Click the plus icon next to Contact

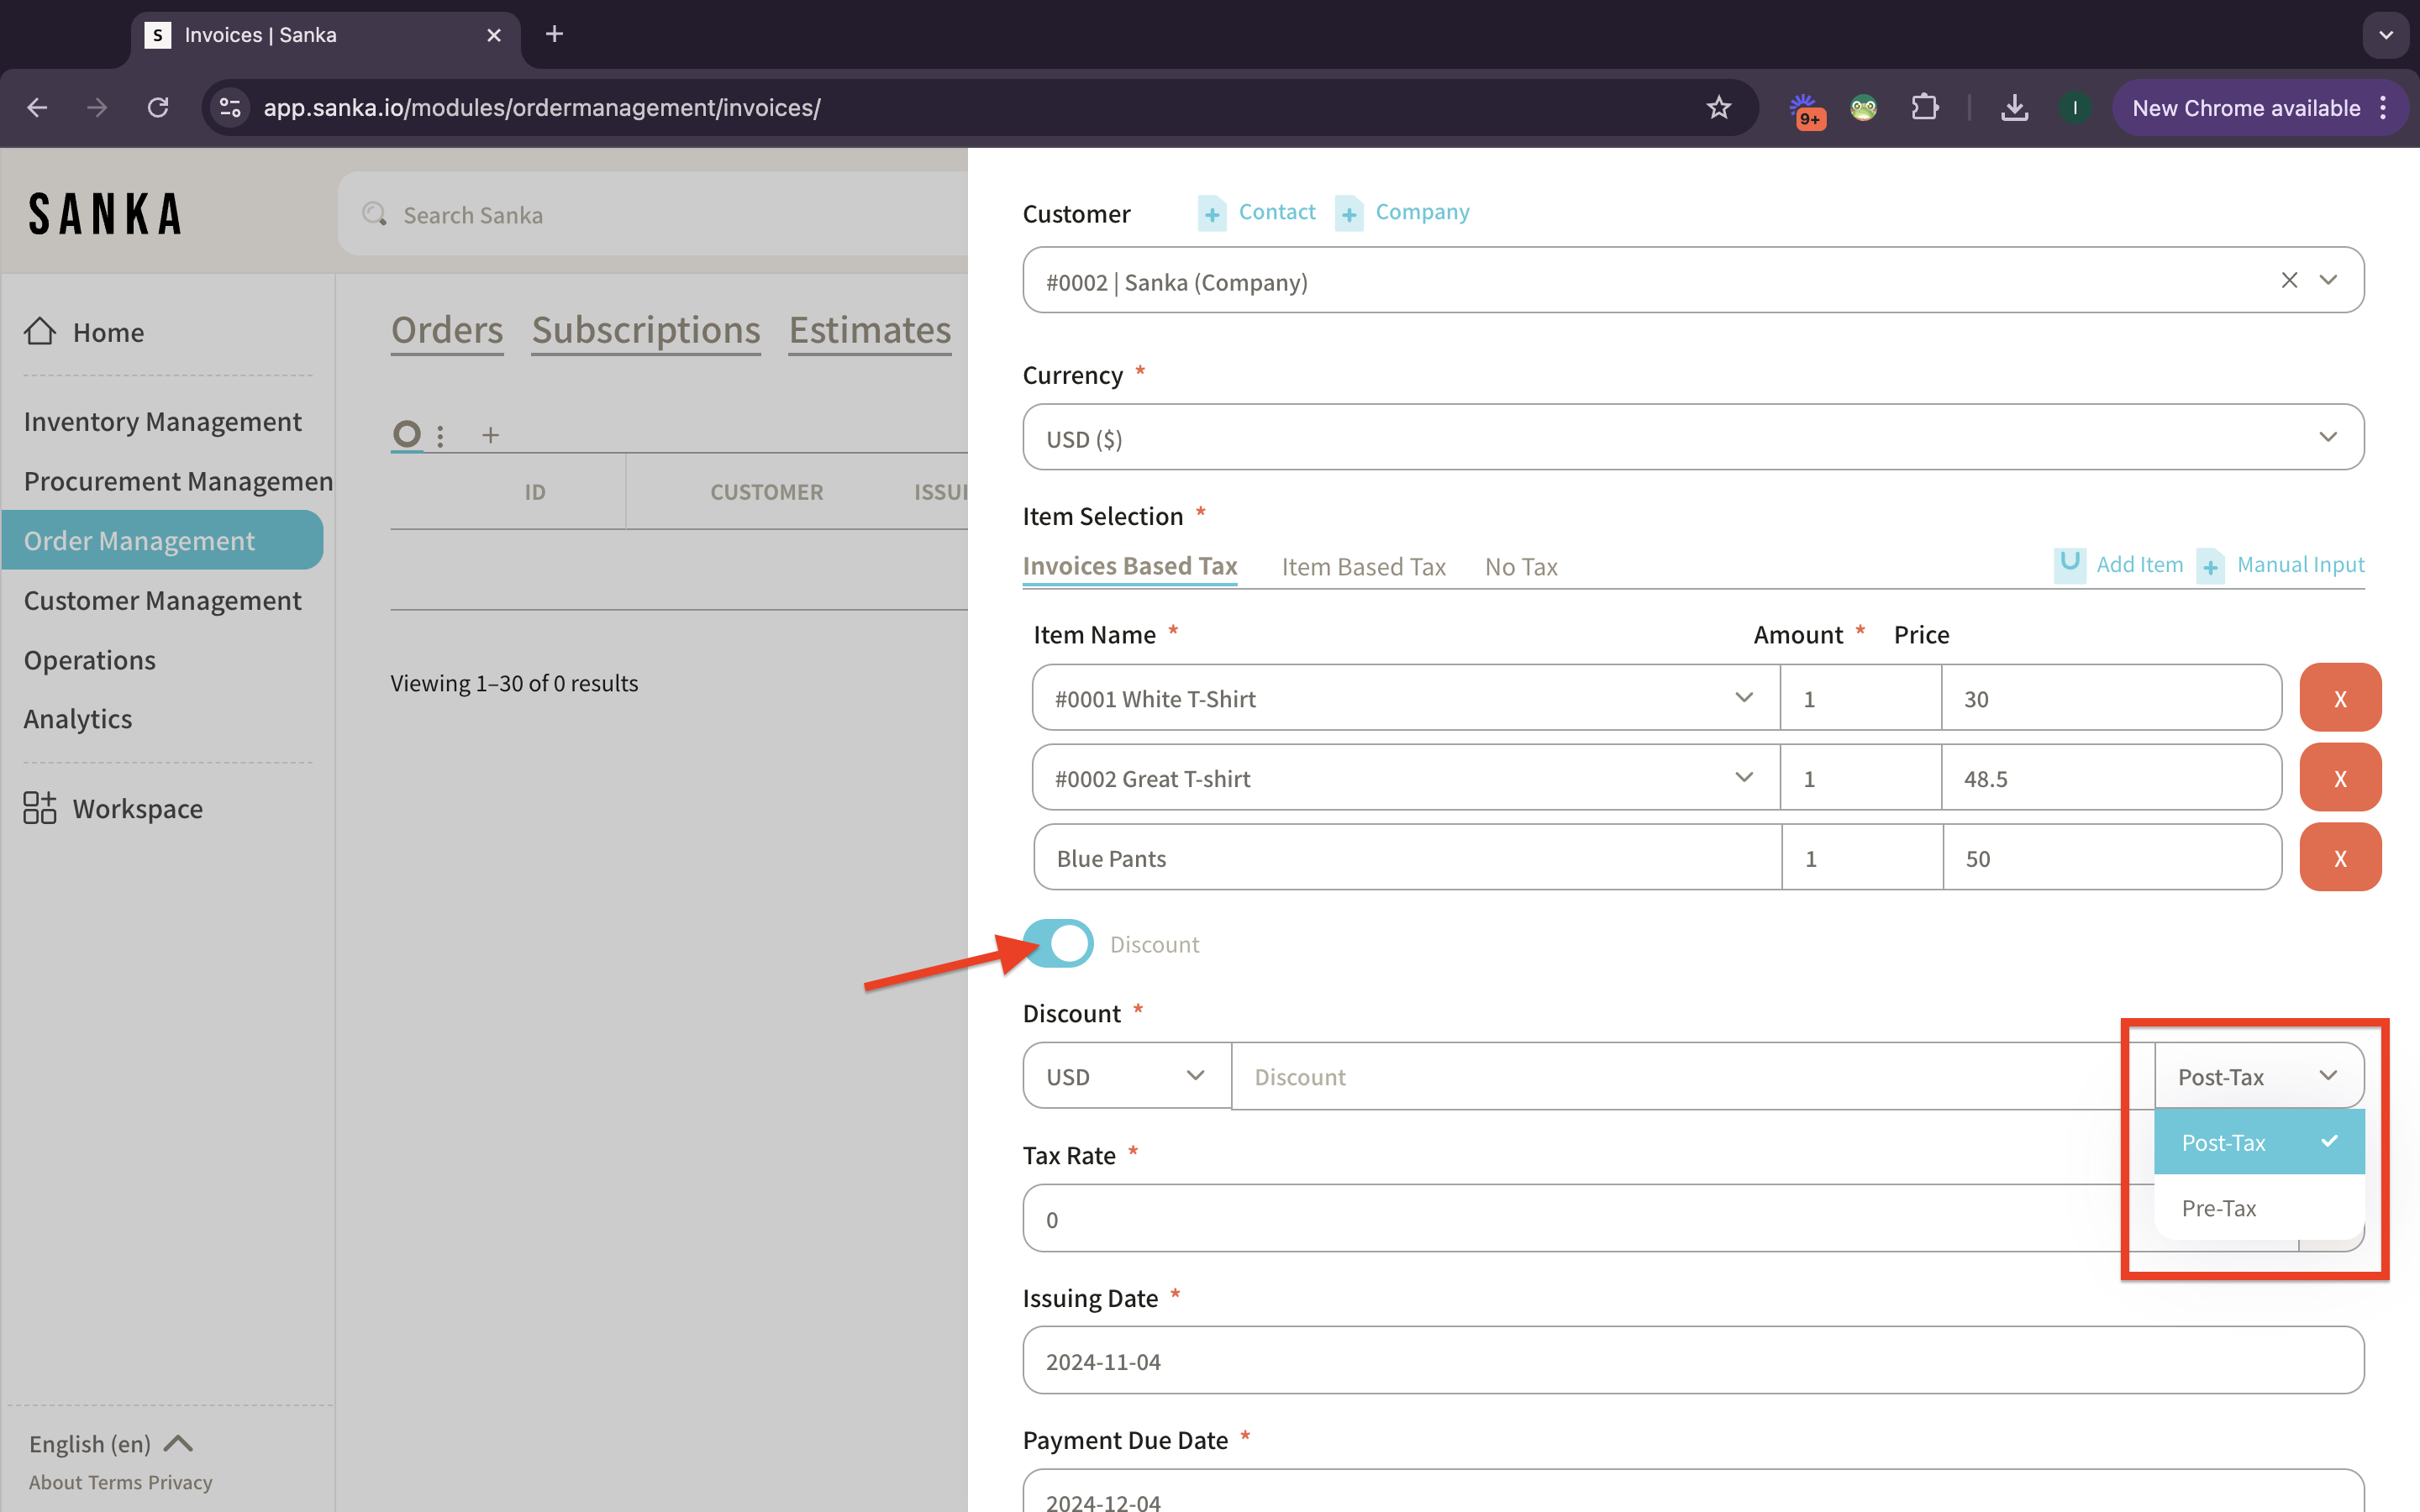1212,213
